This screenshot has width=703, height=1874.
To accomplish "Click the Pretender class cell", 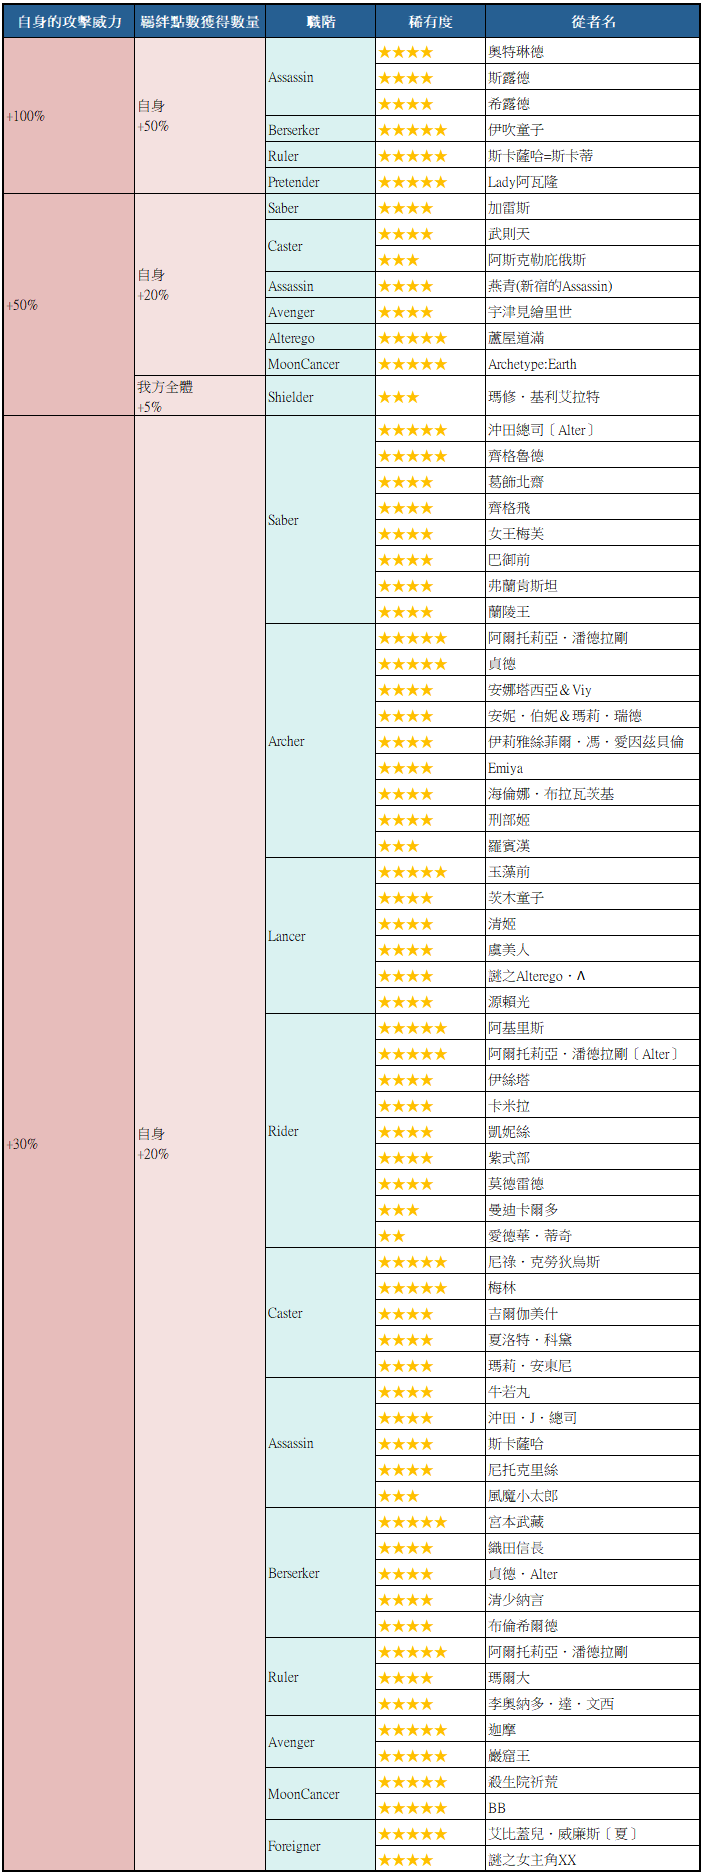I will [x=294, y=182].
